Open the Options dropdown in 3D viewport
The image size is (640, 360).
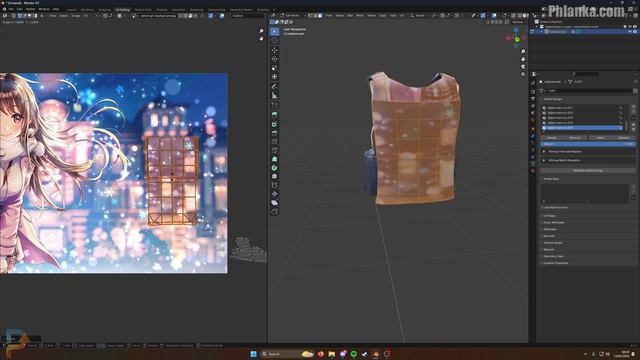tap(519, 22)
